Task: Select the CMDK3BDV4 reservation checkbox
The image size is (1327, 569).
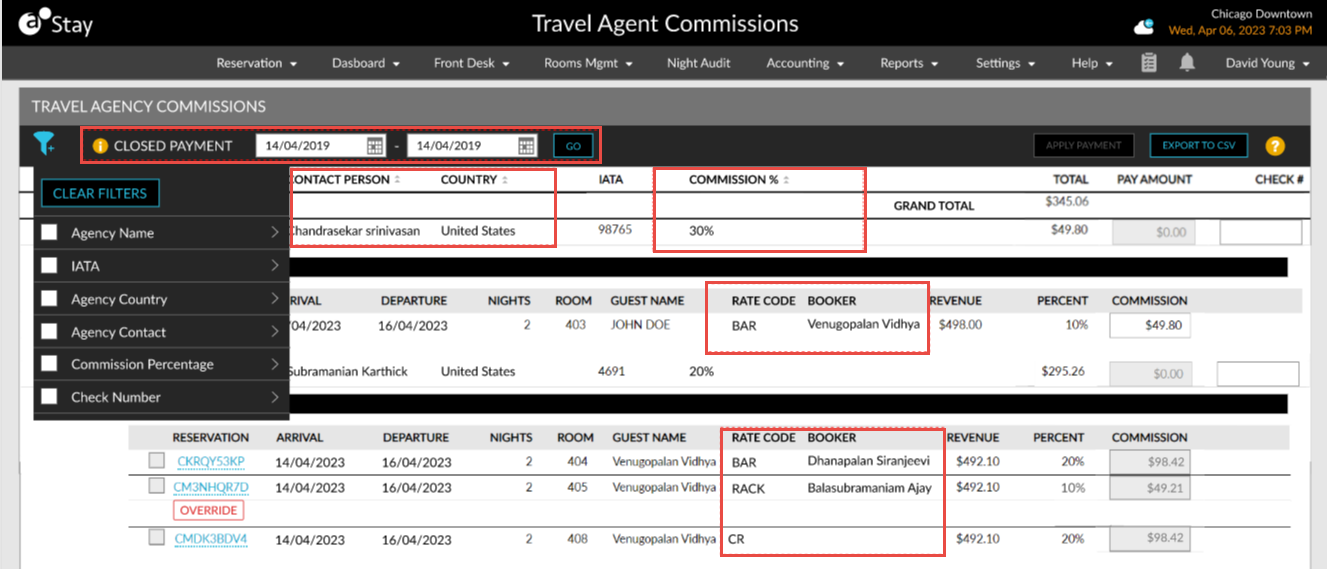Action: pyautogui.click(x=156, y=537)
